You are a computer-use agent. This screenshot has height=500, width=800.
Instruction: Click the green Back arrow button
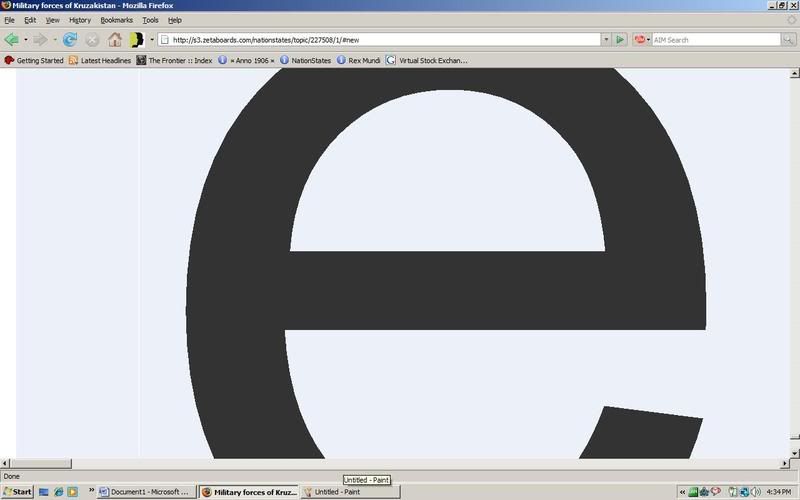[12, 40]
